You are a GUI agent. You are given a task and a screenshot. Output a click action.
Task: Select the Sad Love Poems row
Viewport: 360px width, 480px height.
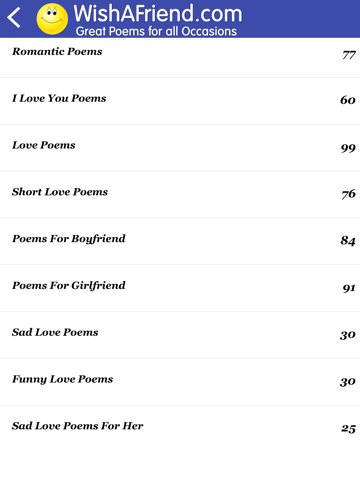[180, 335]
